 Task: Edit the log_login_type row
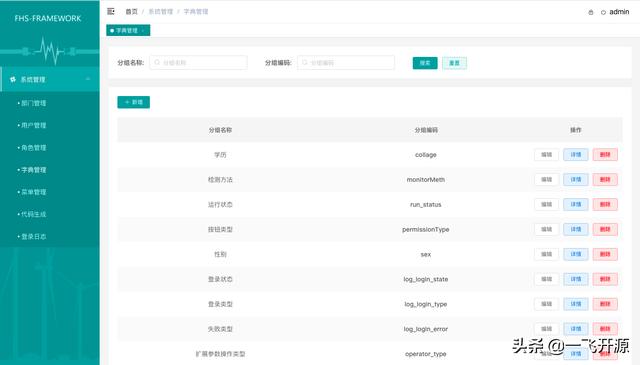[x=547, y=304]
